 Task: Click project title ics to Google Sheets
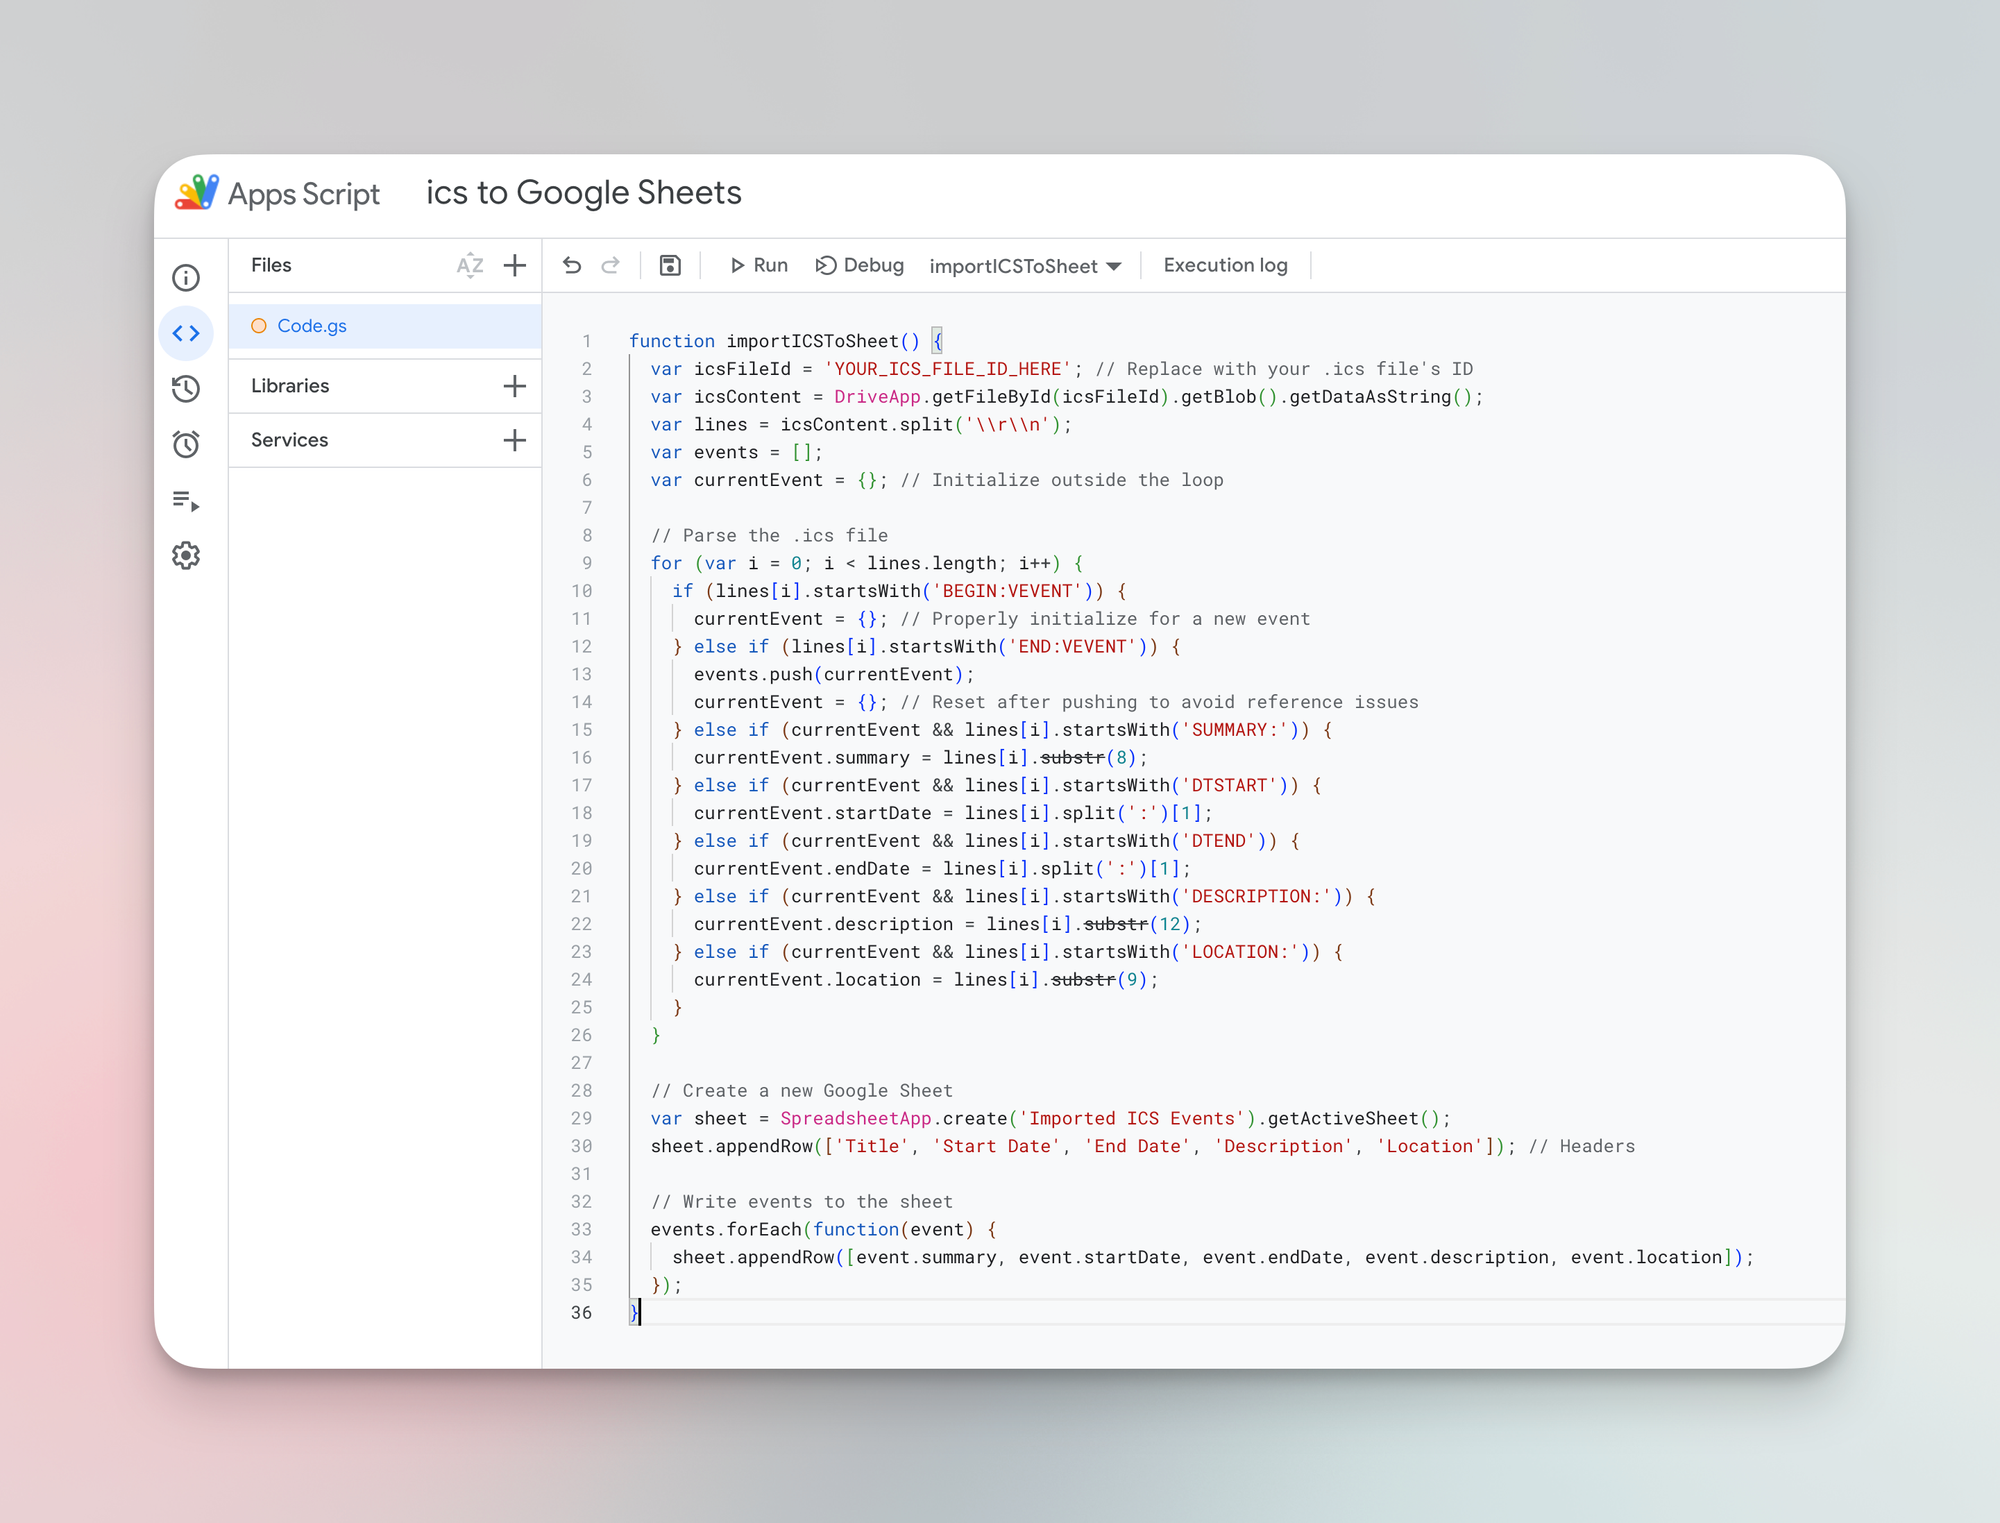(x=584, y=192)
